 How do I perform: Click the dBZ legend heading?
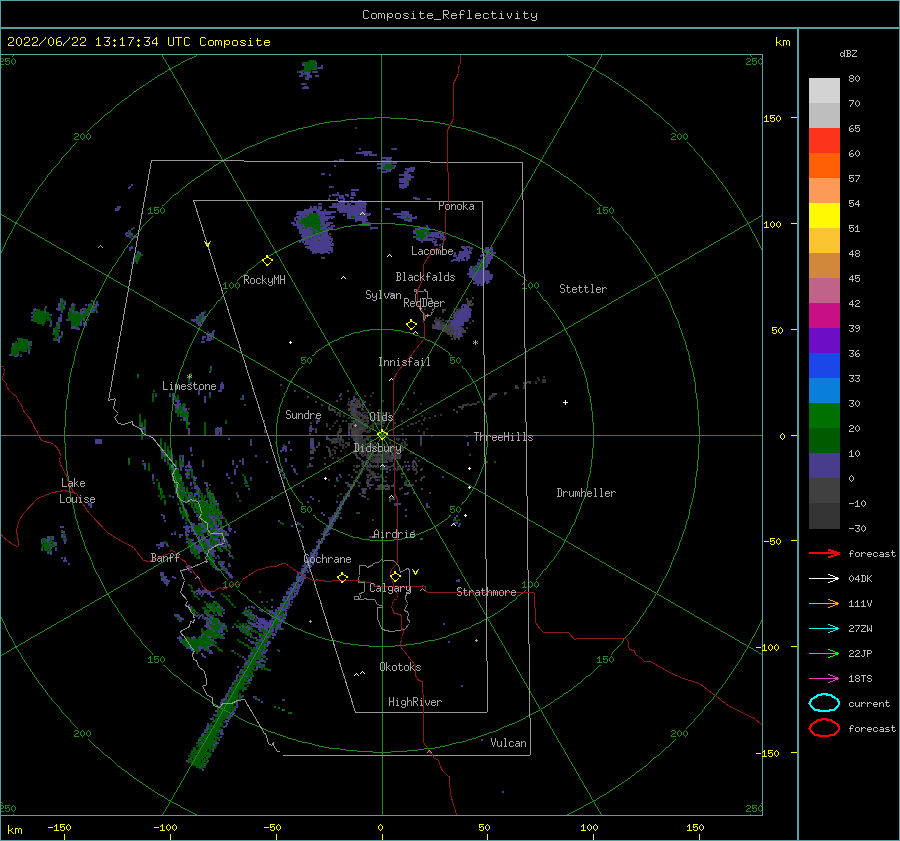(848, 53)
